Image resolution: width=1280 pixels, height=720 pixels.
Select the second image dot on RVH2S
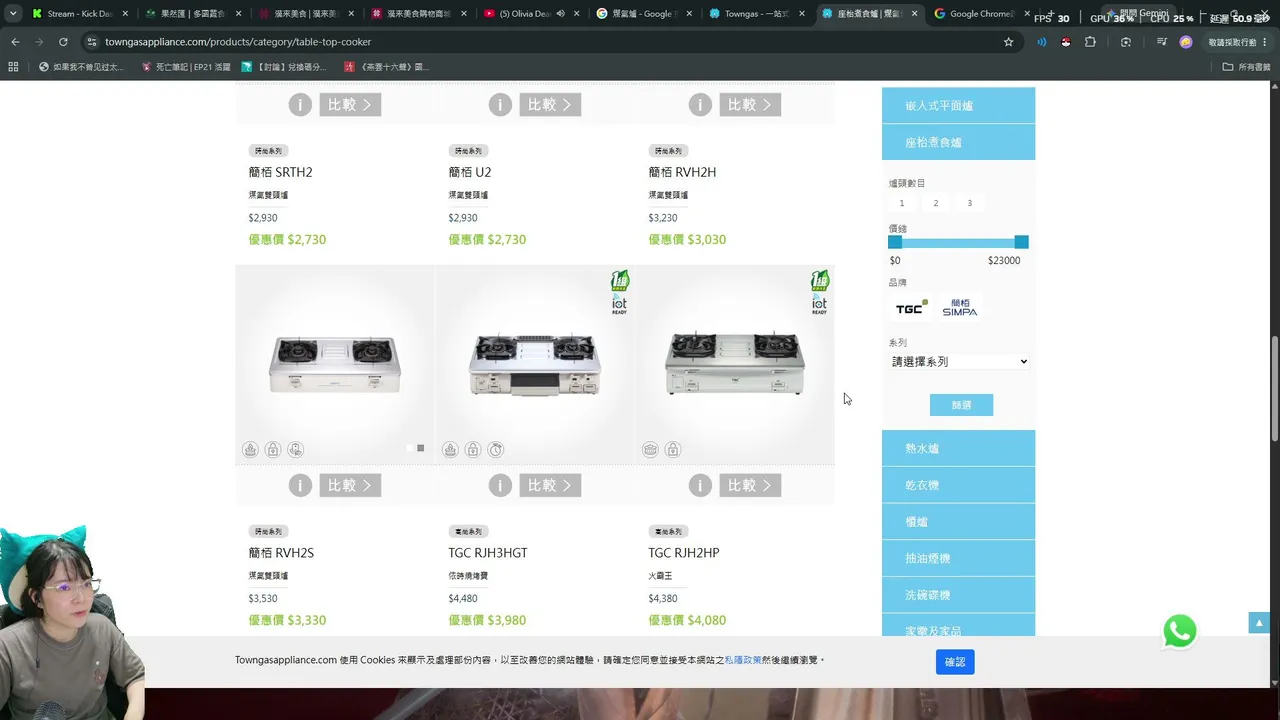point(421,448)
